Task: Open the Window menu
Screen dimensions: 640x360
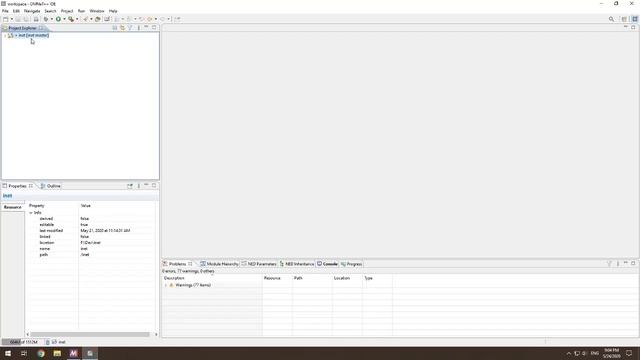Action: click(x=97, y=11)
